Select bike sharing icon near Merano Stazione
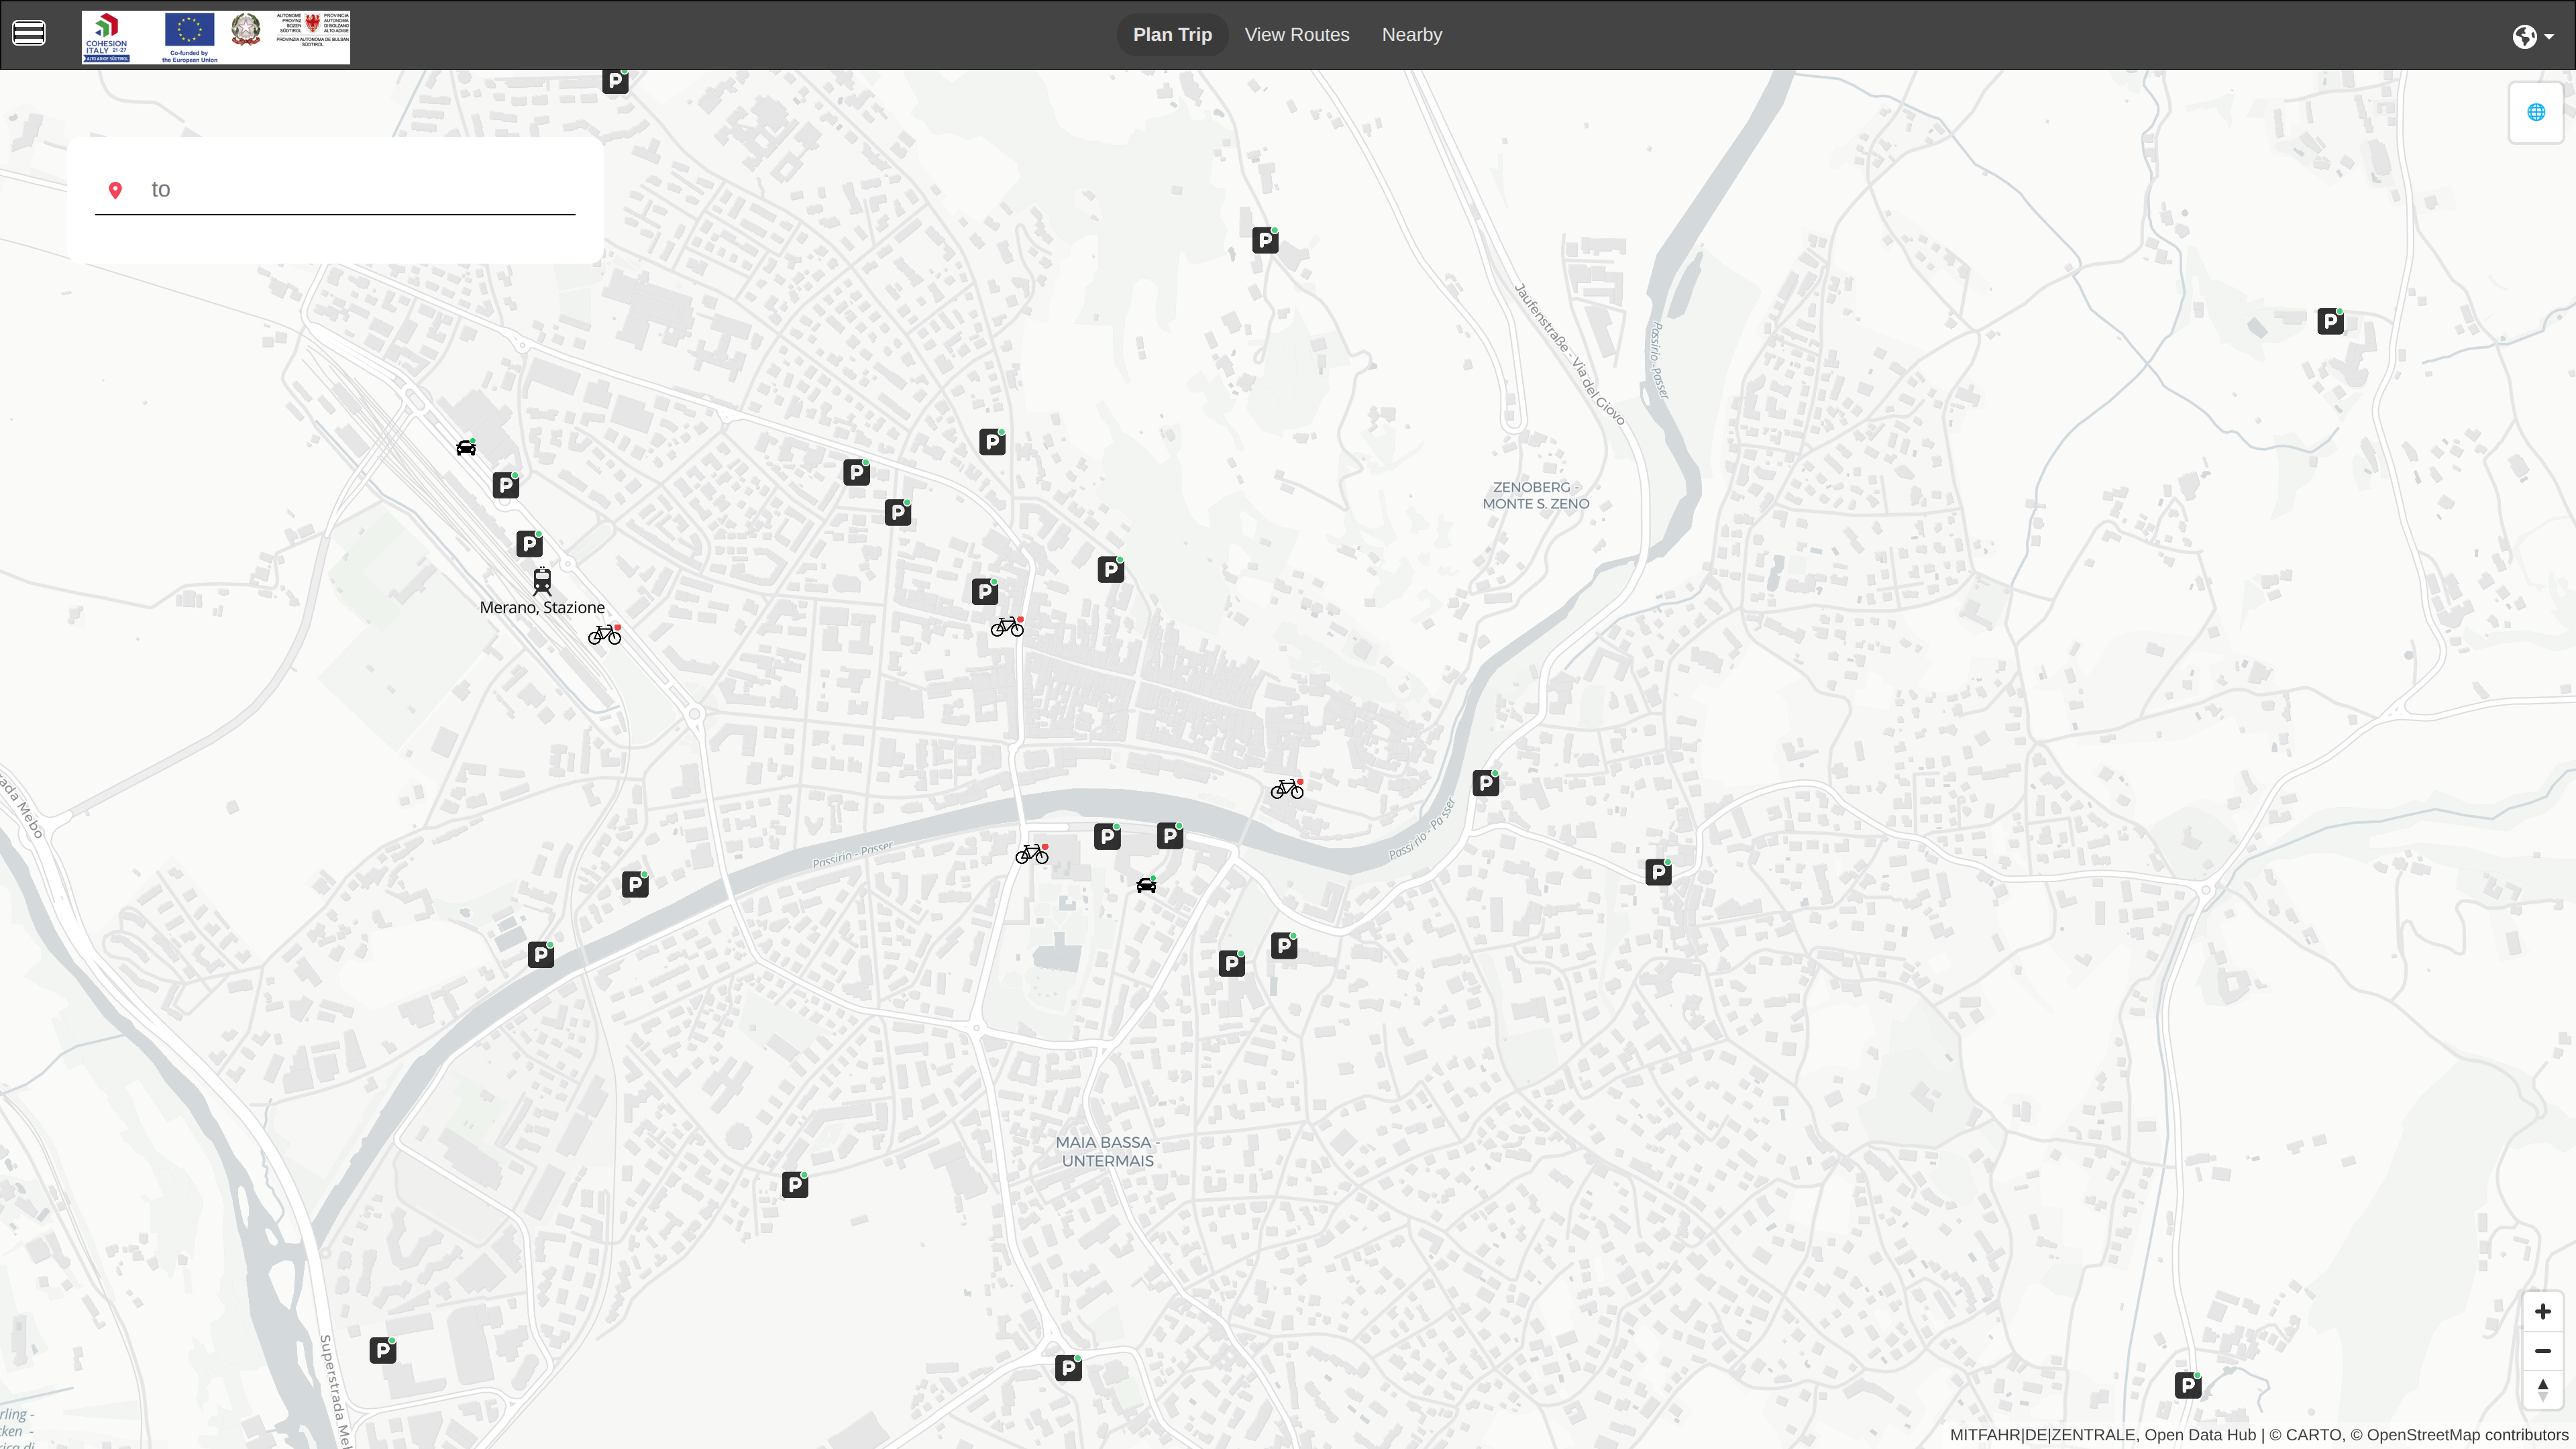The image size is (2576, 1449). [x=604, y=635]
